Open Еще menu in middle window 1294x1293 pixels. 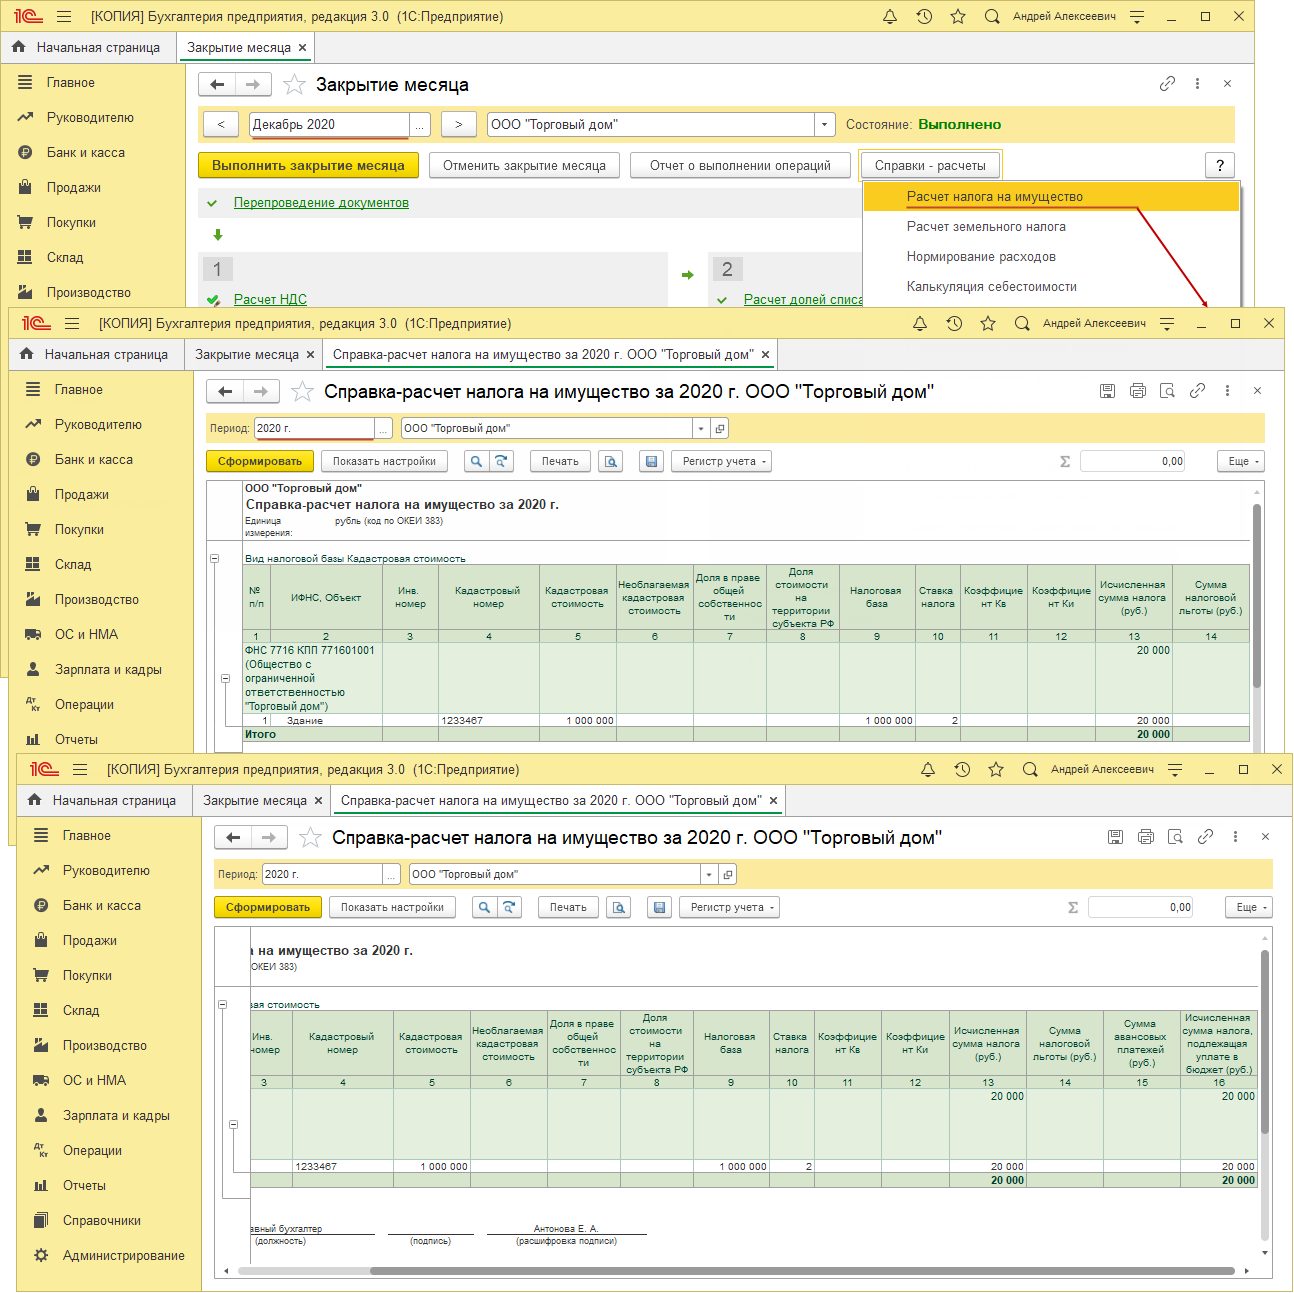[x=1241, y=462]
